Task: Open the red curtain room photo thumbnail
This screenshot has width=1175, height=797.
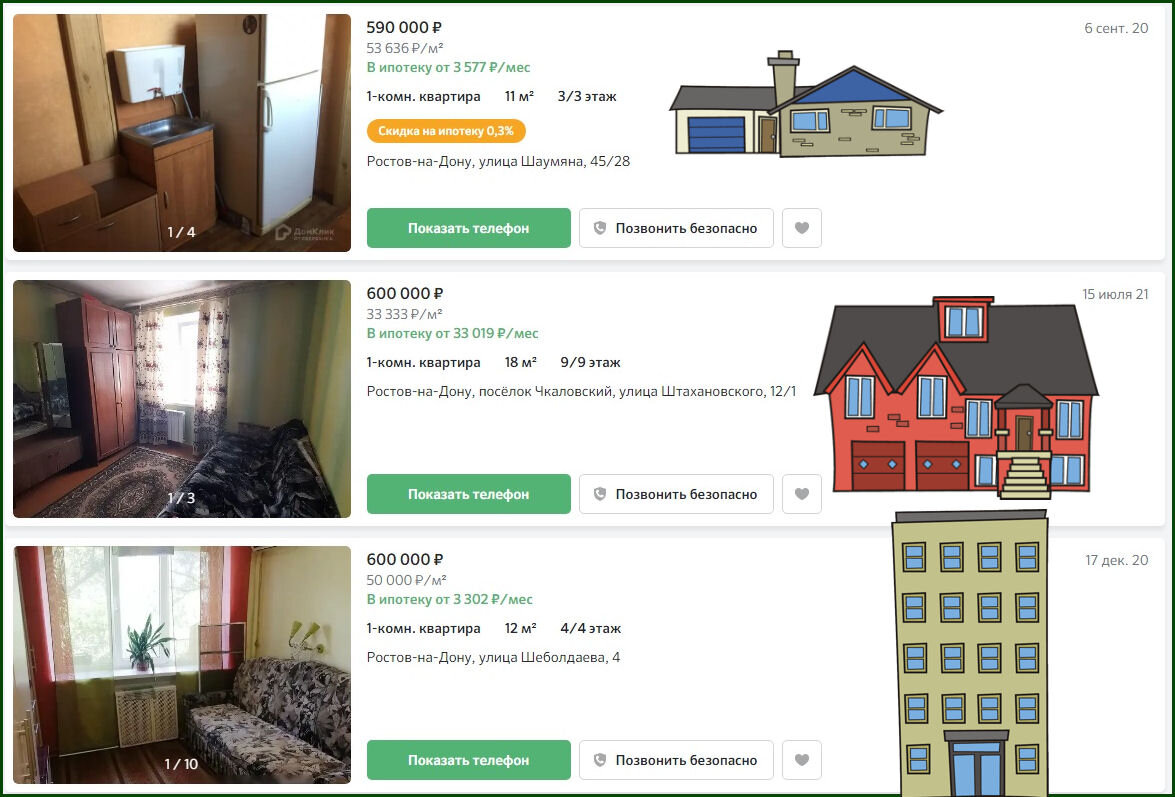Action: pos(181,664)
